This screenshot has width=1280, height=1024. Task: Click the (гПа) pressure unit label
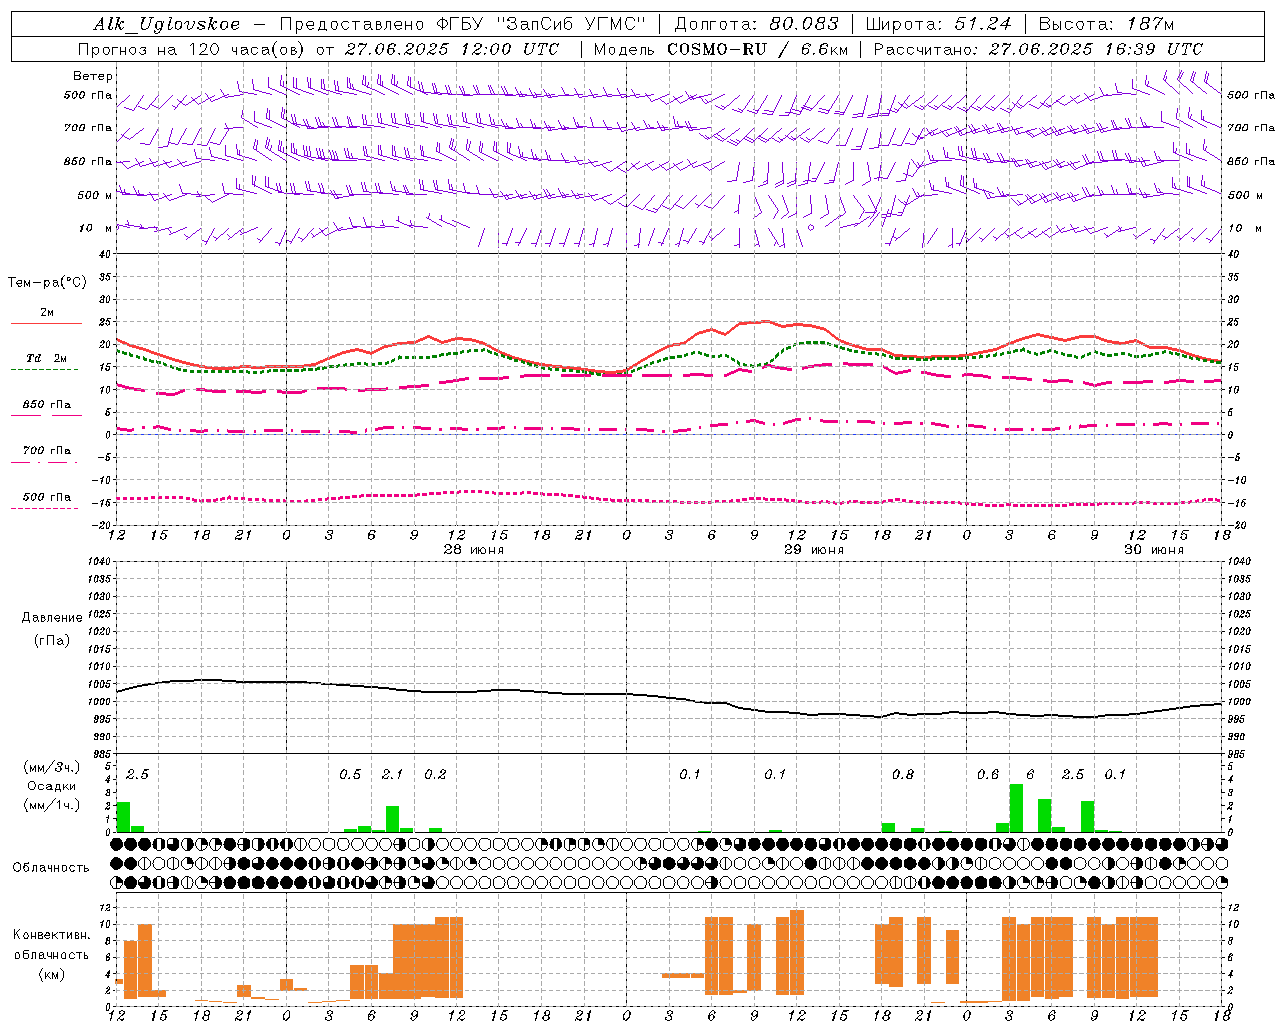52,641
